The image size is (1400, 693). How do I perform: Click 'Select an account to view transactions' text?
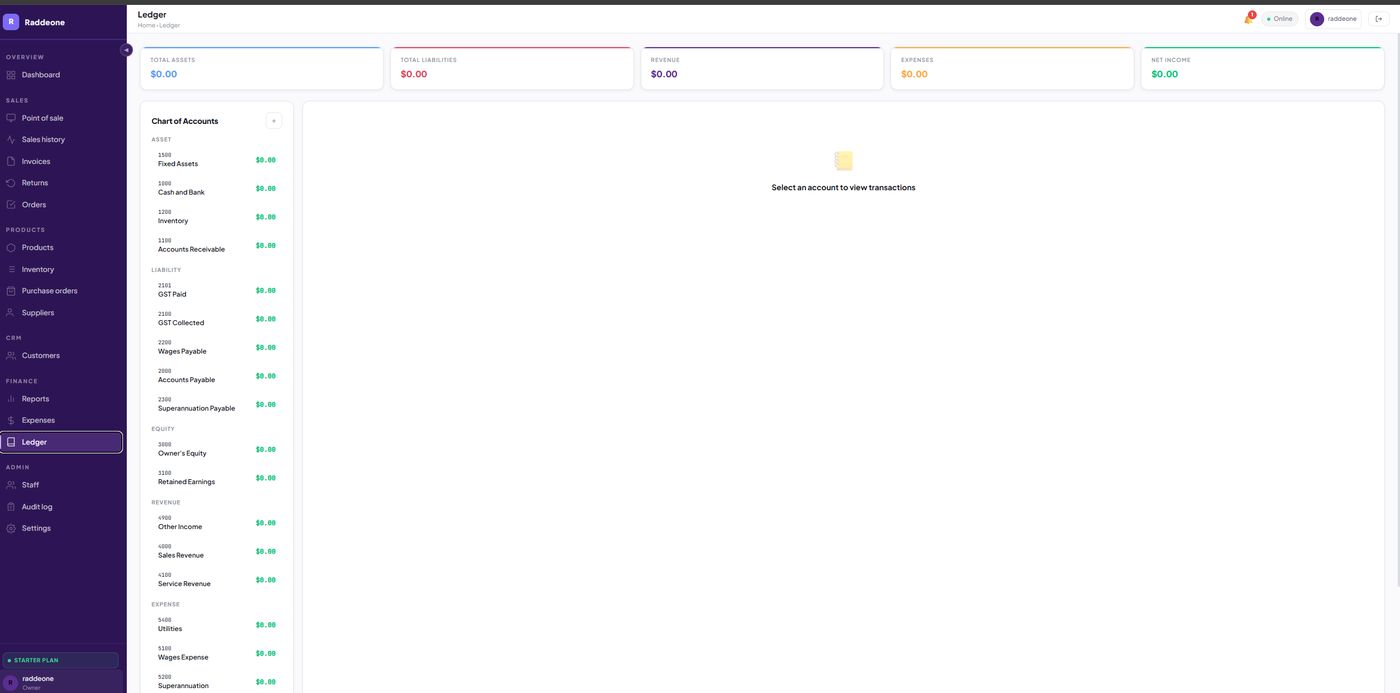coord(843,188)
